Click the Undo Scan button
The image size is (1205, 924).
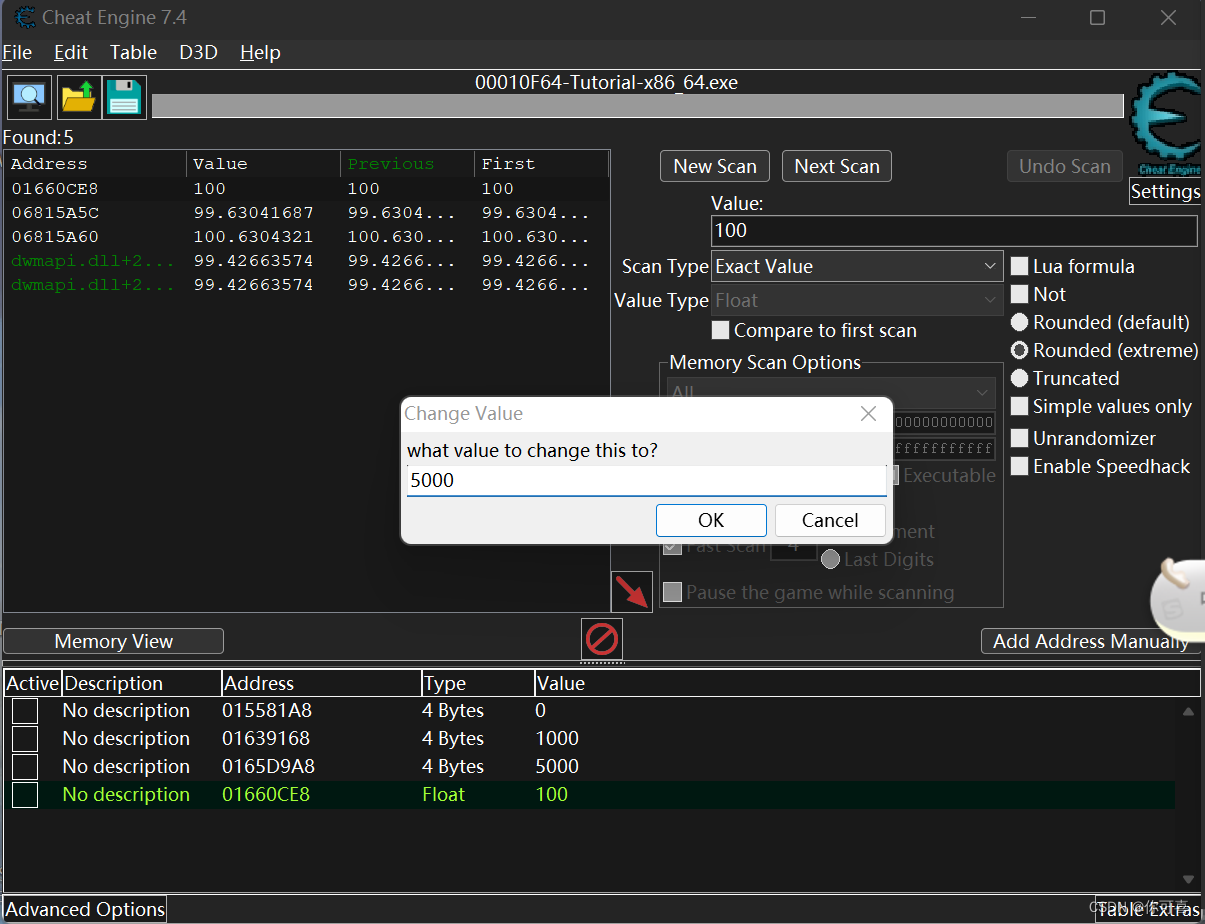click(1065, 166)
